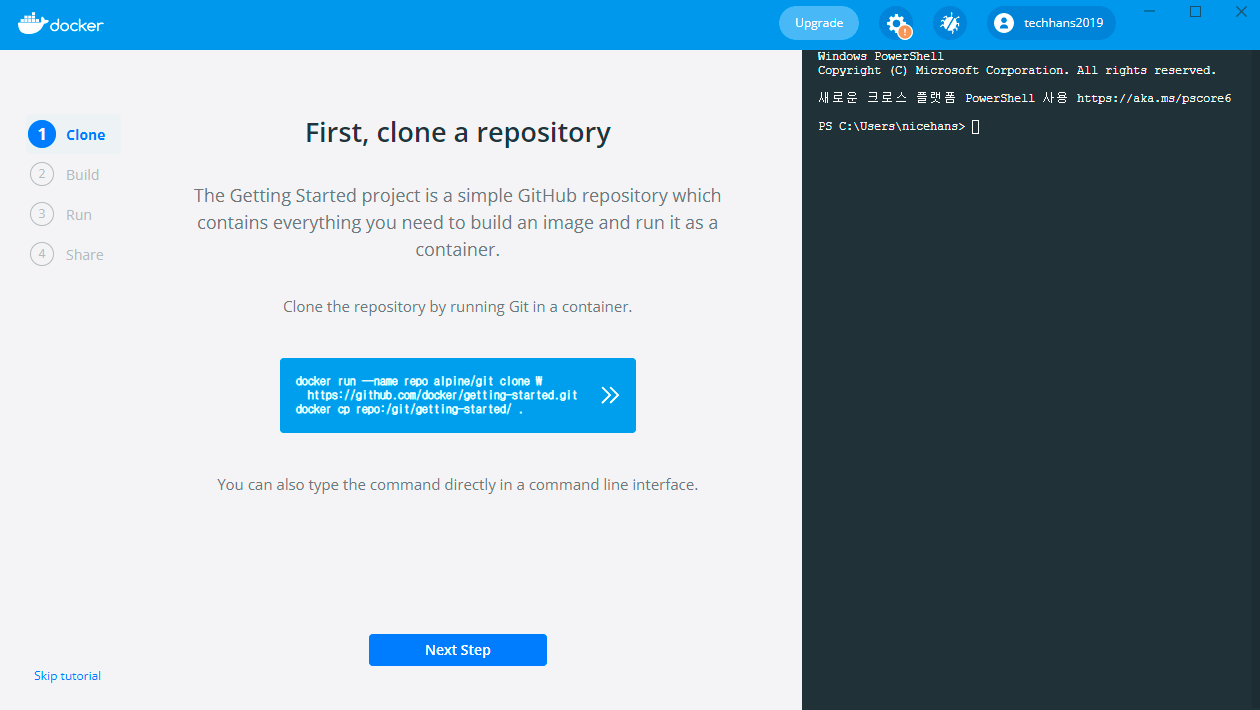The image size is (1260, 710).
Task: Click the 'Windows PowerShell' terminal title line
Action: coord(881,57)
